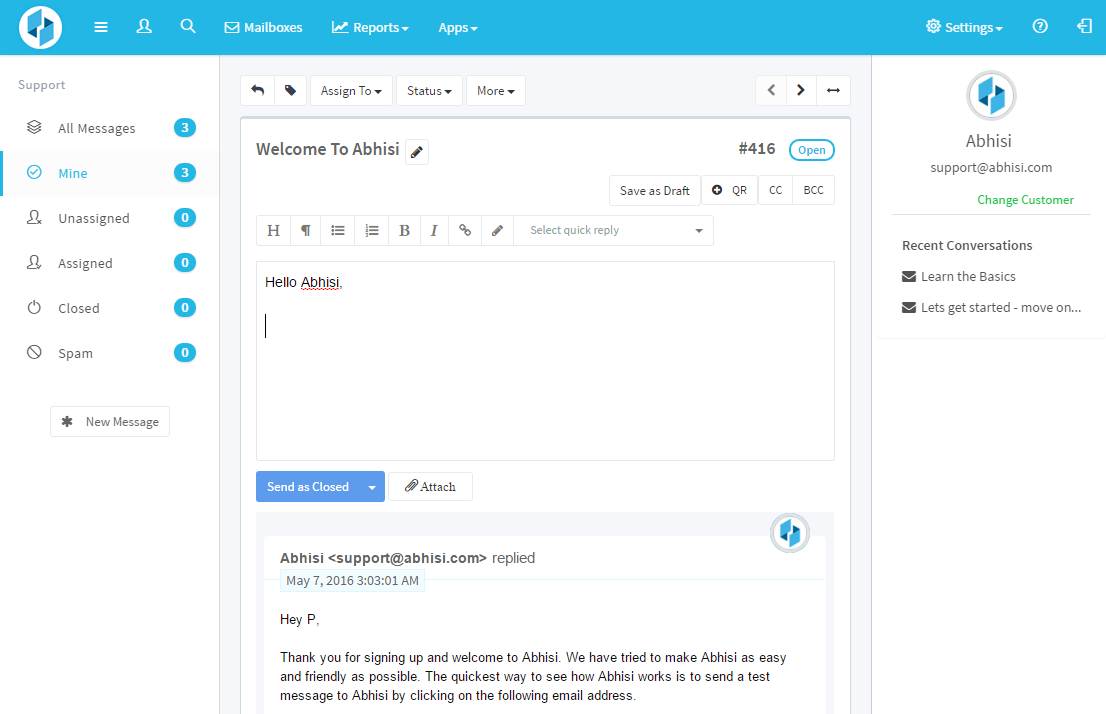Click the Abhisi customer avatar in right panel
This screenshot has width=1106, height=714.
tap(991, 96)
